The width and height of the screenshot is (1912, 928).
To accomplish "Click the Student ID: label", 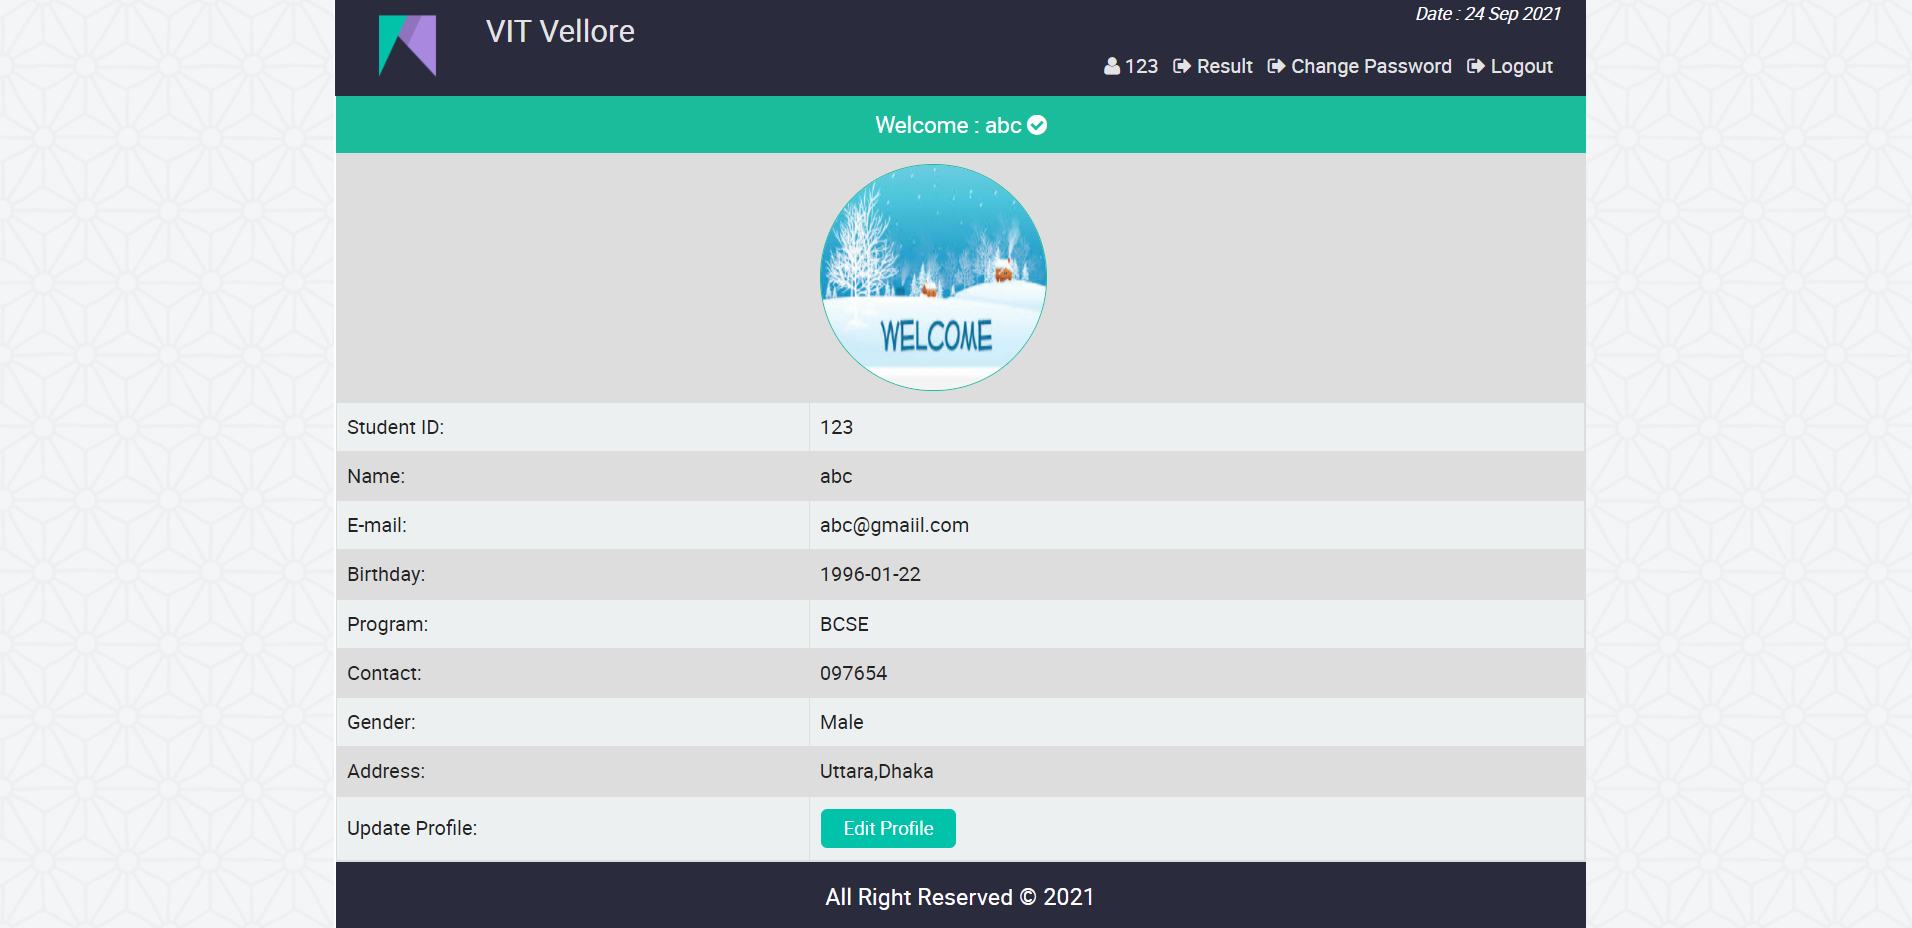I will click(x=395, y=427).
